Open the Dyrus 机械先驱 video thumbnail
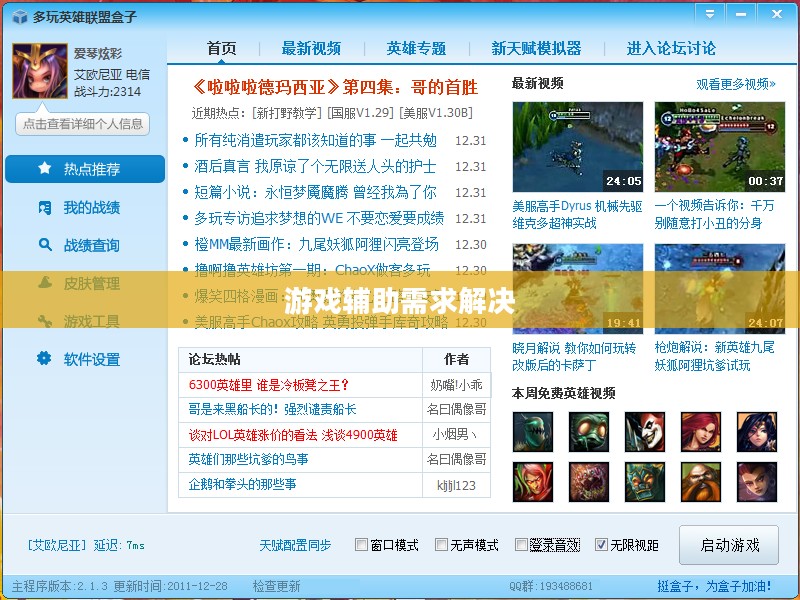Viewport: 800px width, 600px height. click(578, 147)
